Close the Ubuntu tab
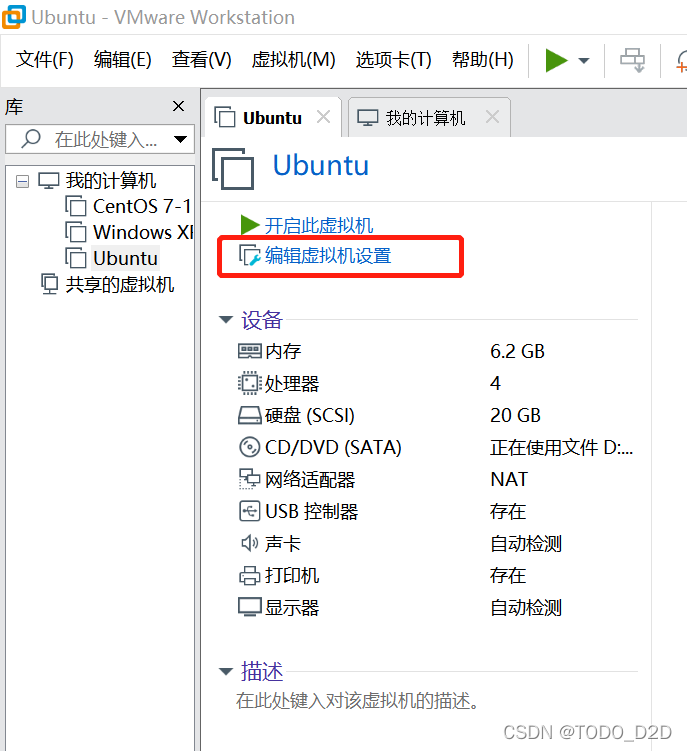The image size is (687, 751). tap(324, 117)
